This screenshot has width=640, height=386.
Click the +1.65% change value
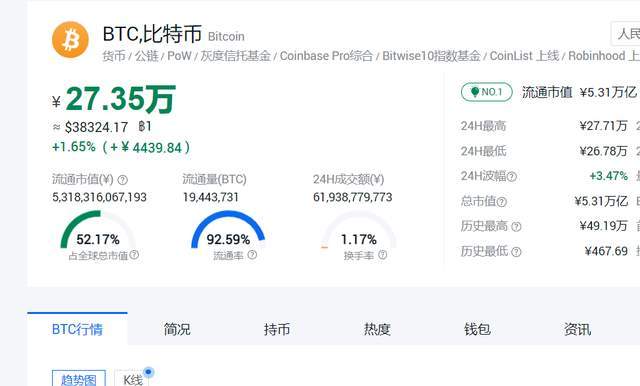[x=74, y=146]
